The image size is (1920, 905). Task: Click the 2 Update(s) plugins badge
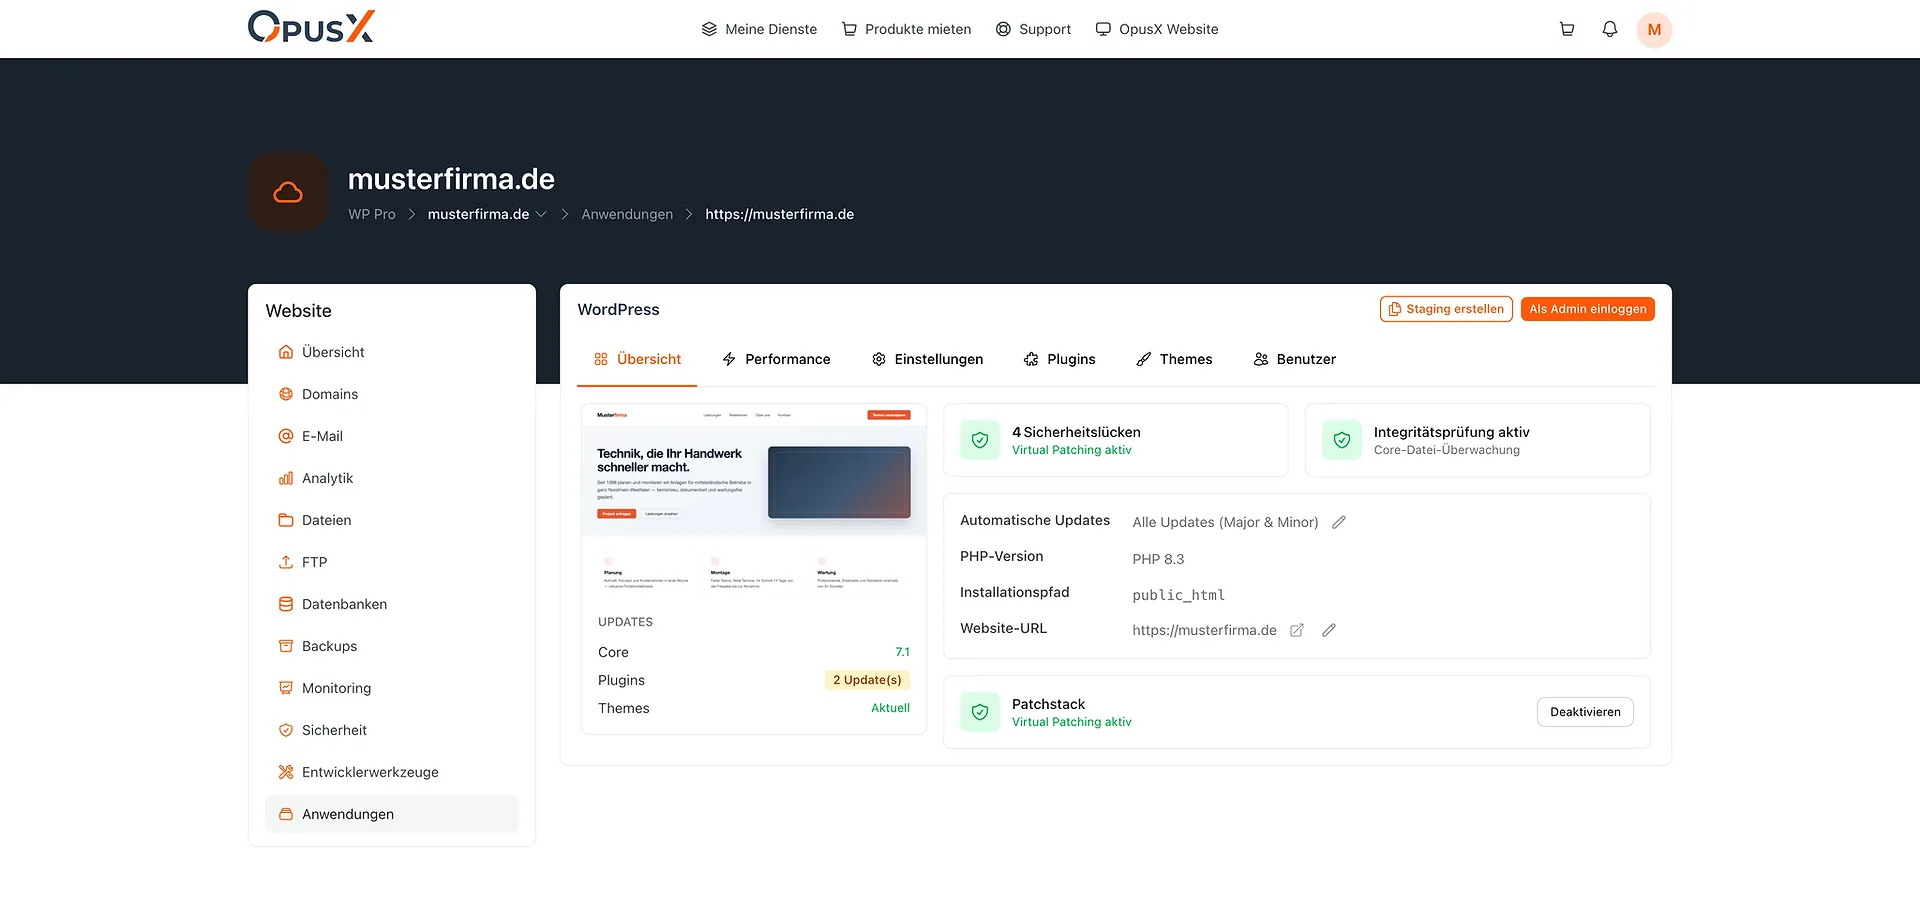tap(867, 680)
